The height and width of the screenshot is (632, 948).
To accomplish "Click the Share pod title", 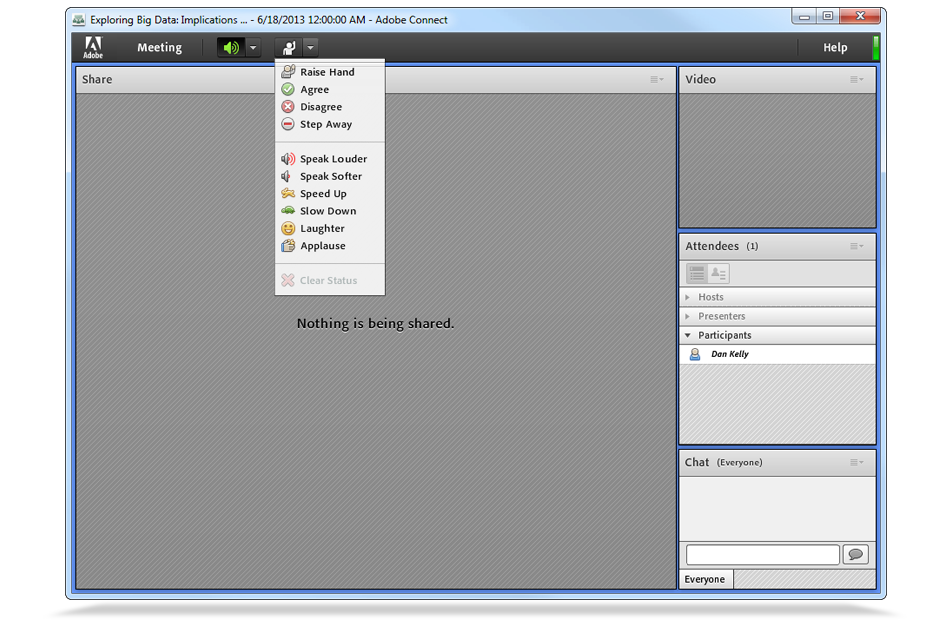I will pos(97,79).
